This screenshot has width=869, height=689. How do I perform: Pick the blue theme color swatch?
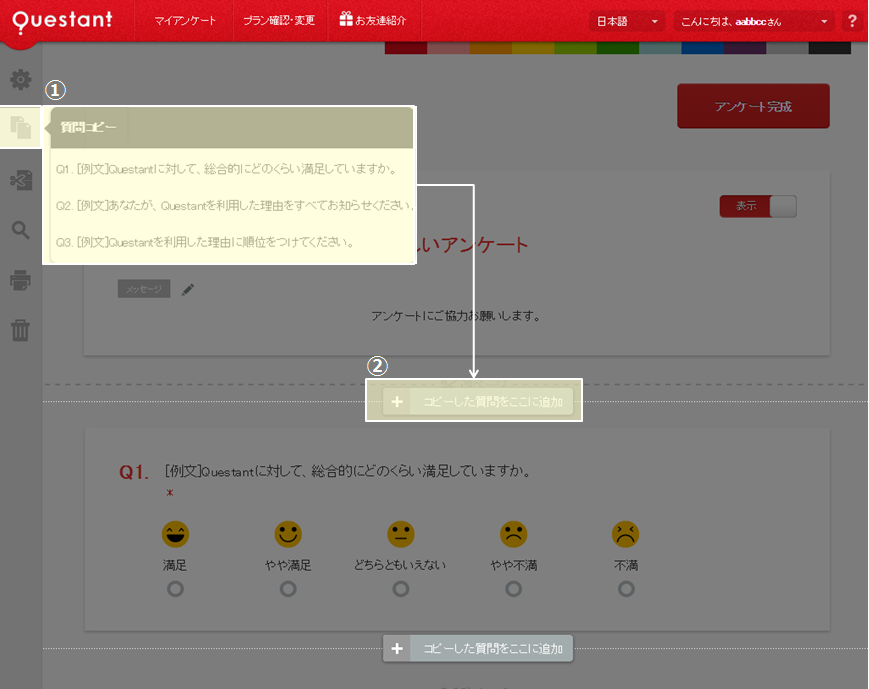[x=702, y=48]
